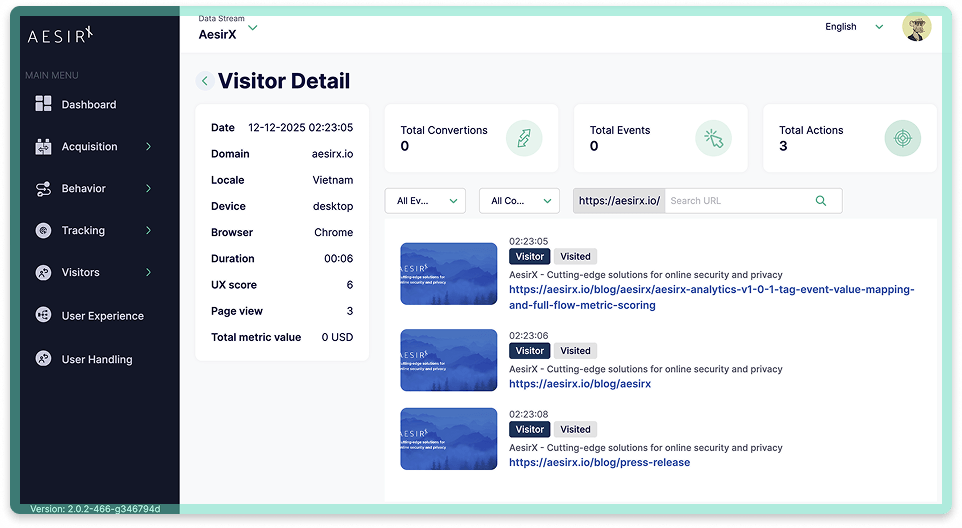Screen dimensions: 962x528
Task: Click the thumbnail of the 02:23:06 visit
Action: 448,360
